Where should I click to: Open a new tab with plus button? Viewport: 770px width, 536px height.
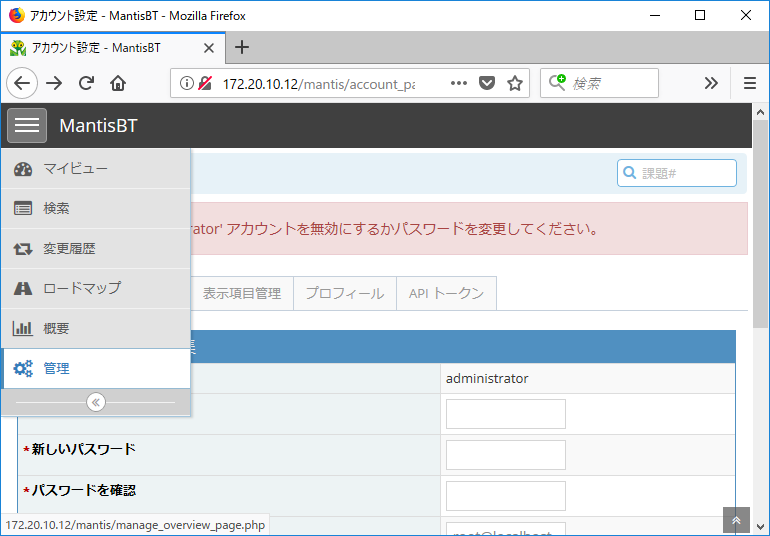click(x=242, y=47)
